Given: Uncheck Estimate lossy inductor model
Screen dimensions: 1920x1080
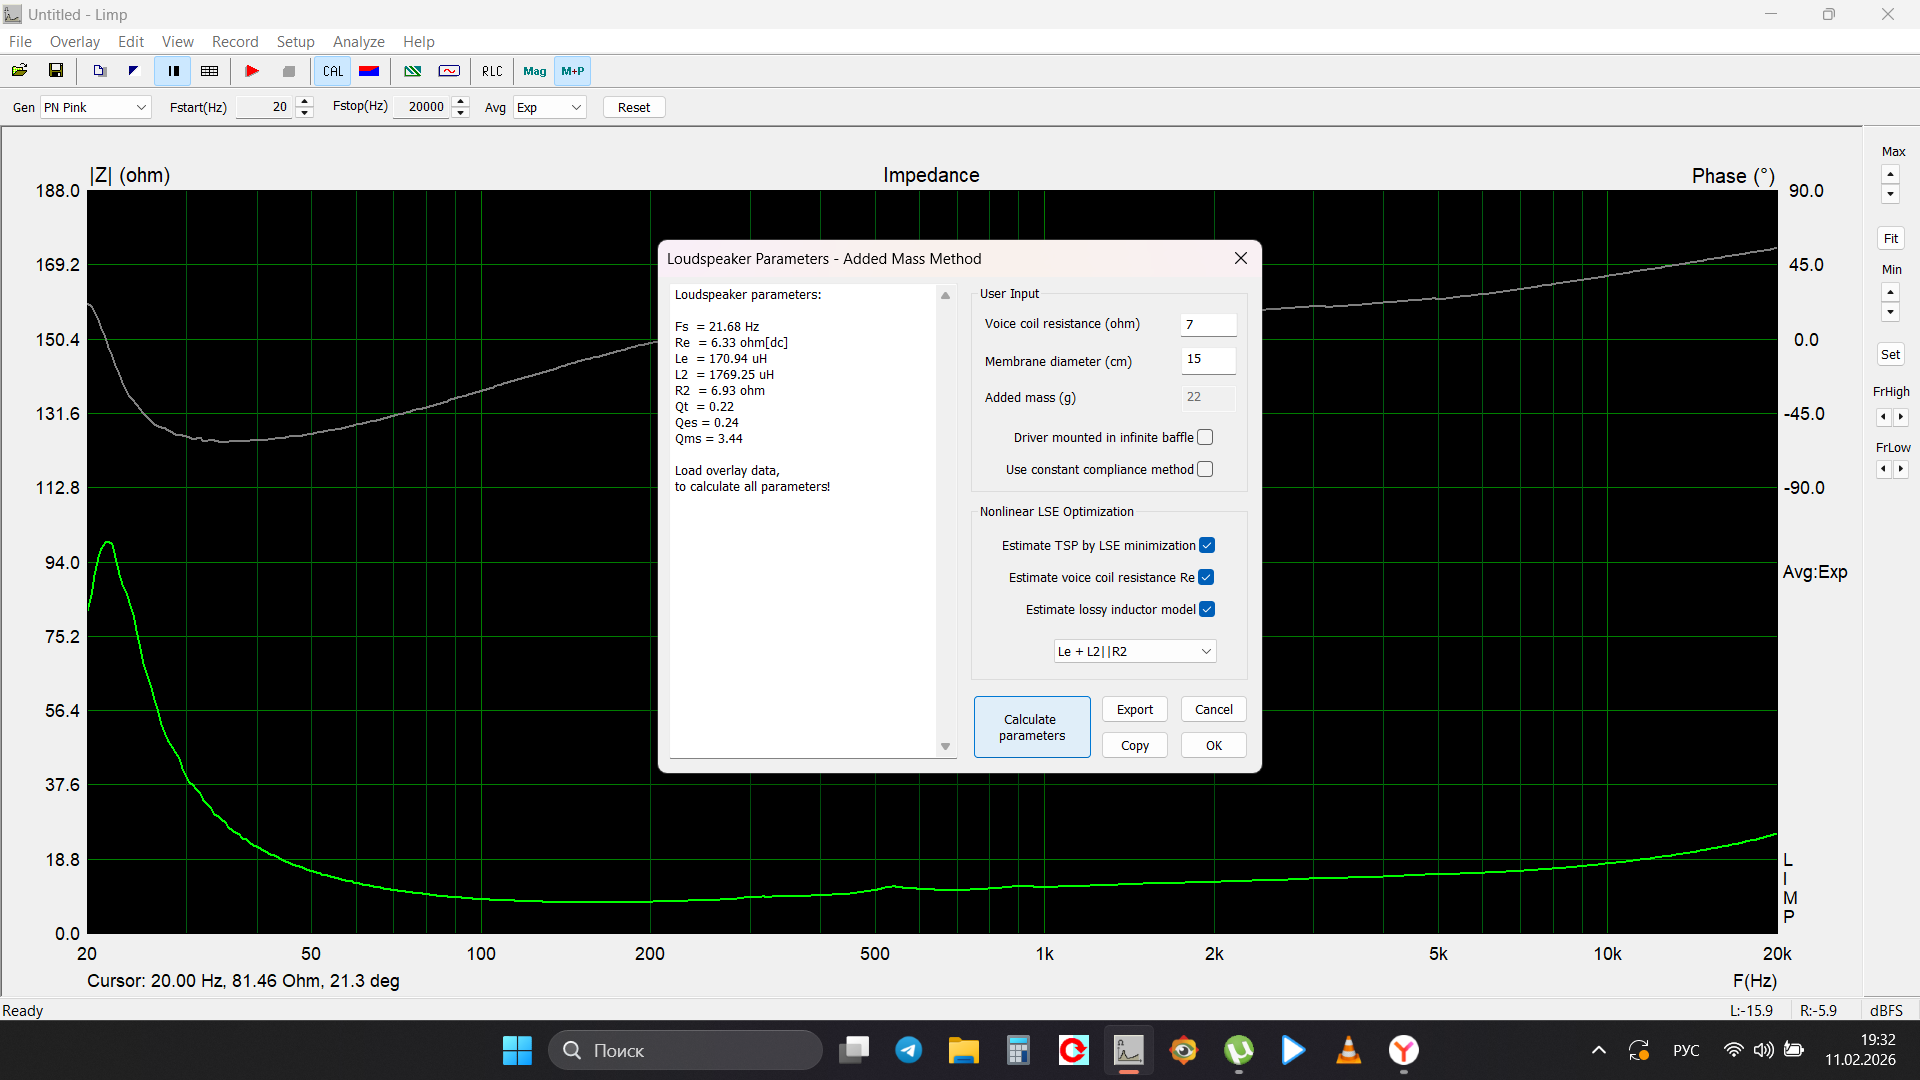Looking at the screenshot, I should coord(1207,609).
